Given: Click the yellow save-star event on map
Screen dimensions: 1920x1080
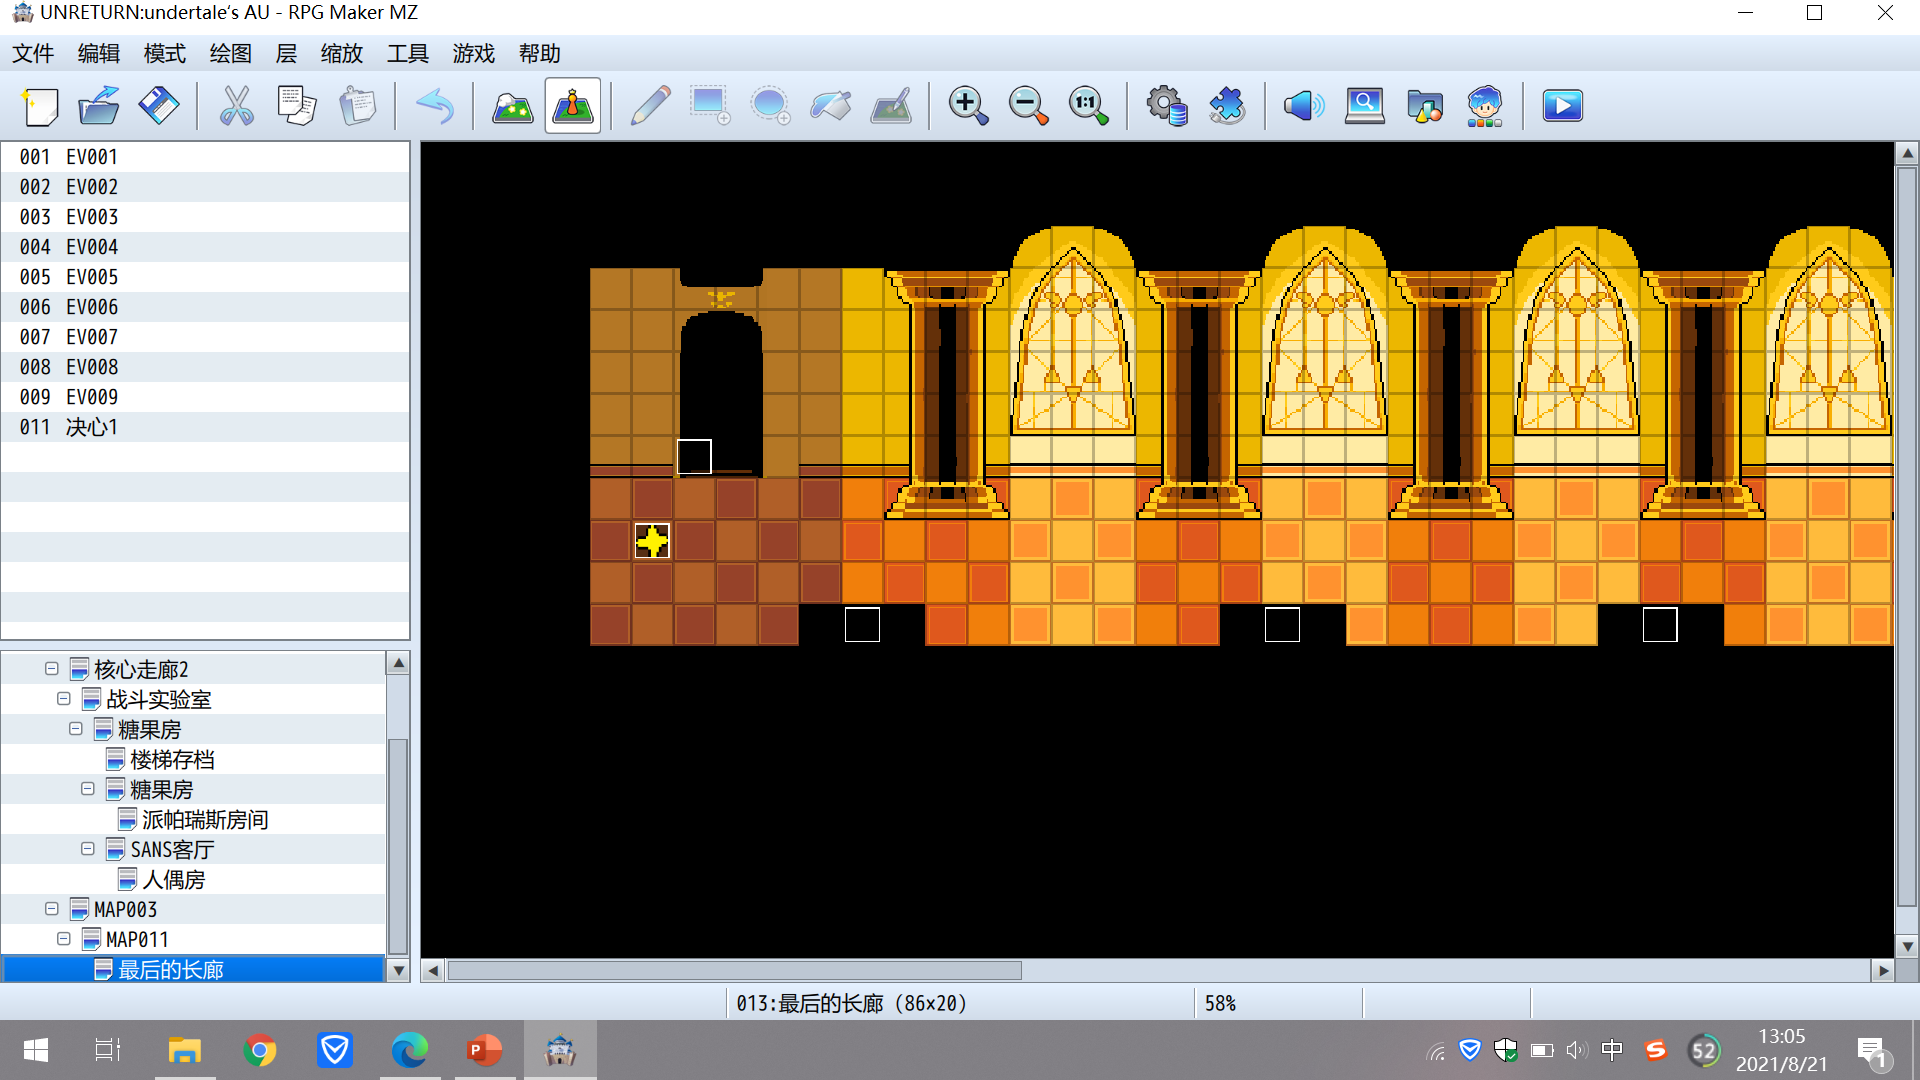Looking at the screenshot, I should click(652, 541).
